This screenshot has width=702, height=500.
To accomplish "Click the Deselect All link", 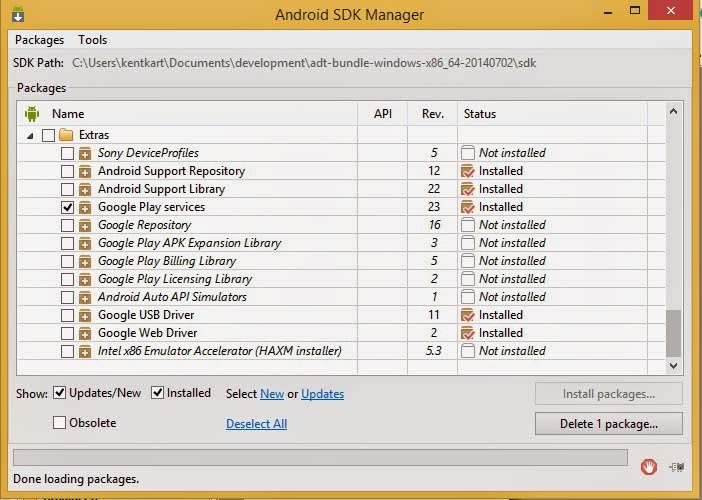I will [256, 424].
